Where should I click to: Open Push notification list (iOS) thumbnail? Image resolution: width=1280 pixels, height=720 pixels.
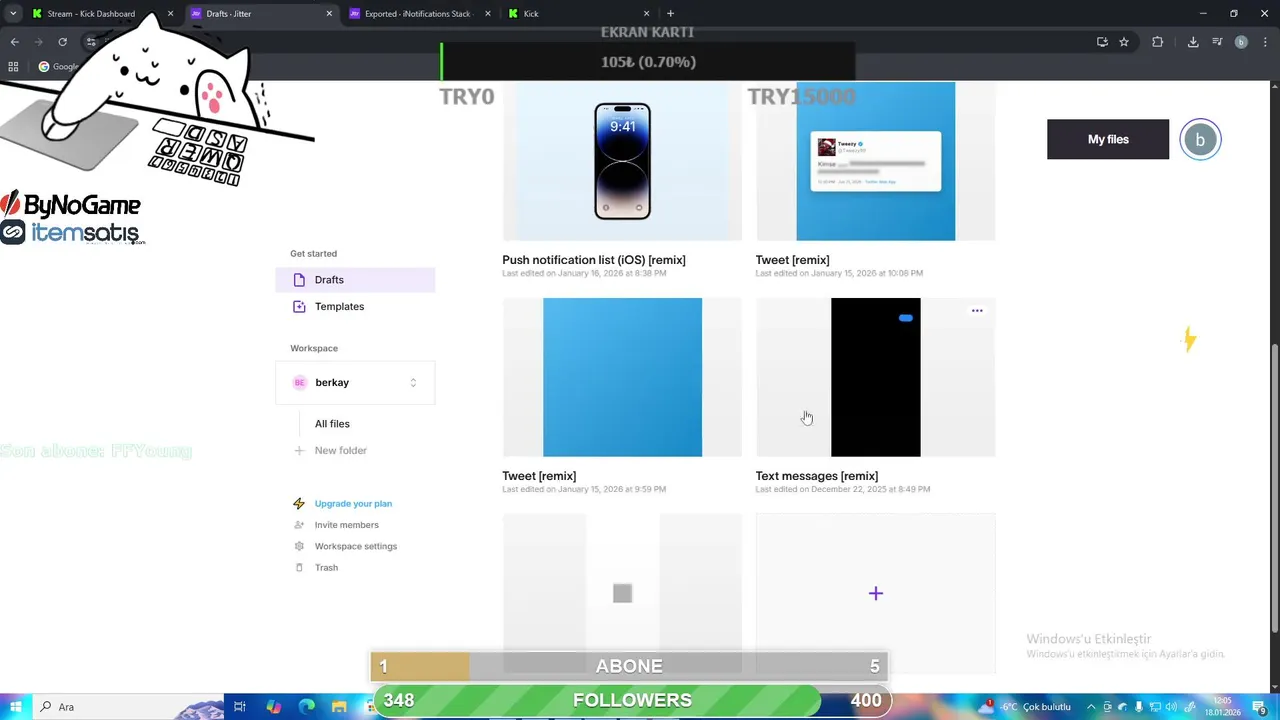point(622,161)
